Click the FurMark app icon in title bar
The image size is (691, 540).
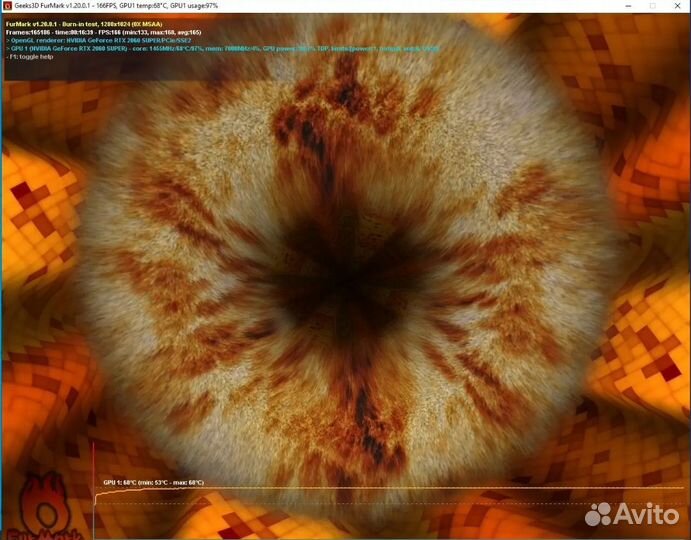point(6,6)
